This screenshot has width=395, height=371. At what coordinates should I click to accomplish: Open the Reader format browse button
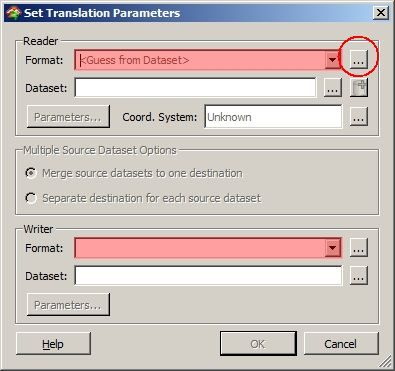(x=359, y=60)
